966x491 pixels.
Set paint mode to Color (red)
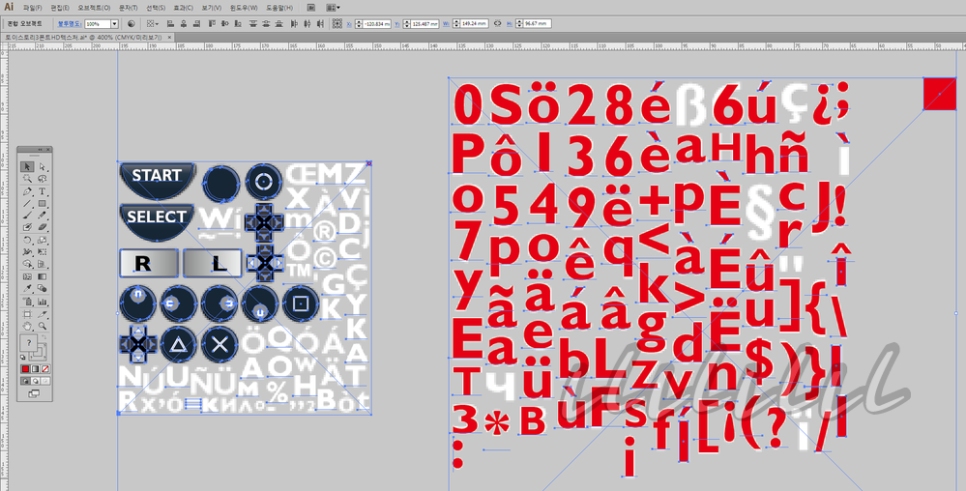click(25, 368)
